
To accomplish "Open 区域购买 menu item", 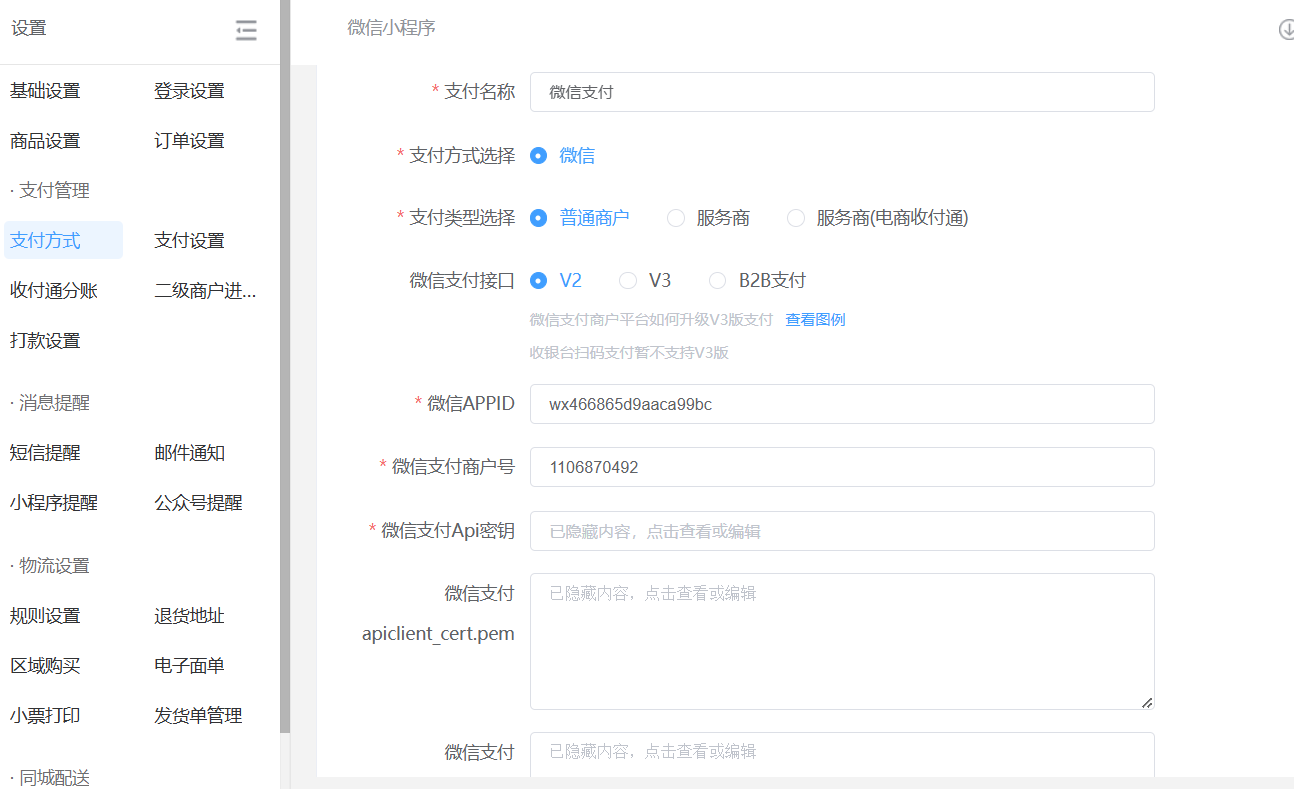I will click(x=45, y=666).
